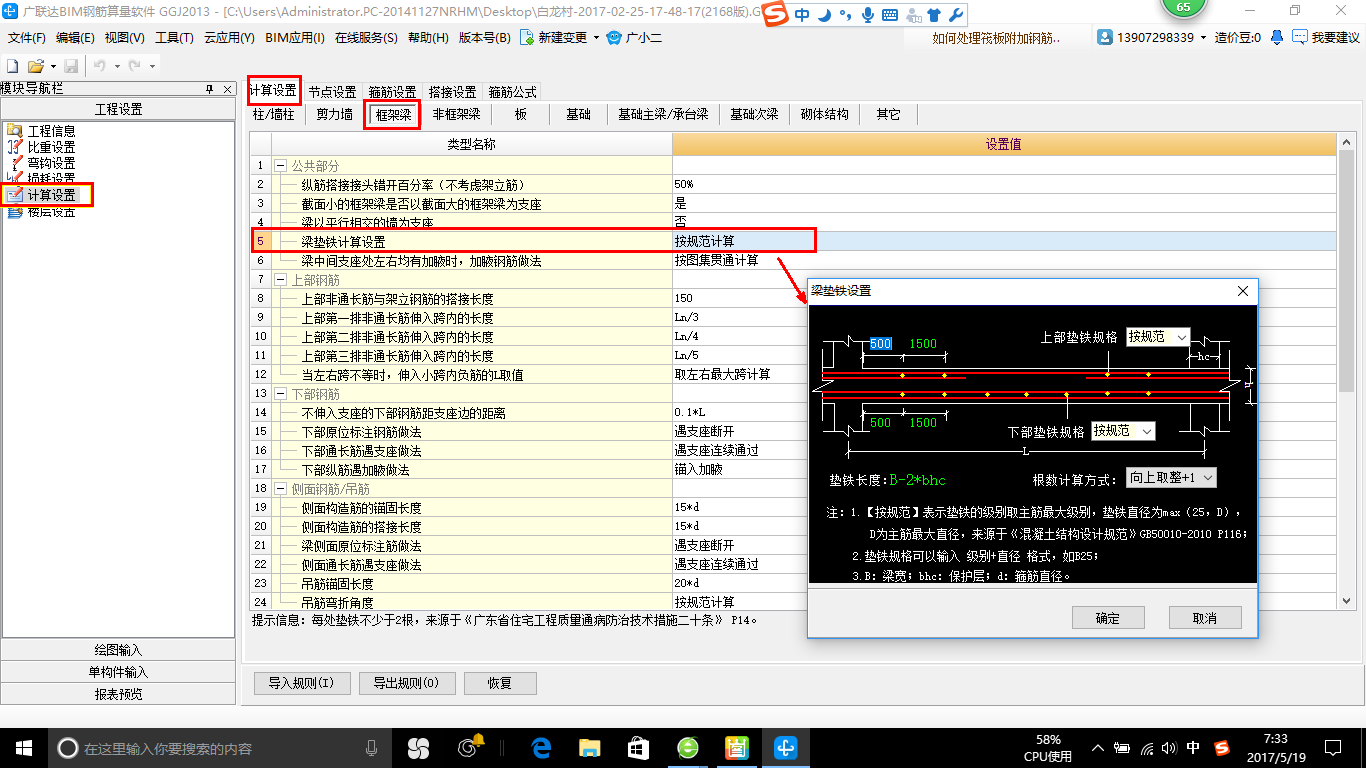
Task: Collapse the 公共部分 group
Action: pos(281,165)
